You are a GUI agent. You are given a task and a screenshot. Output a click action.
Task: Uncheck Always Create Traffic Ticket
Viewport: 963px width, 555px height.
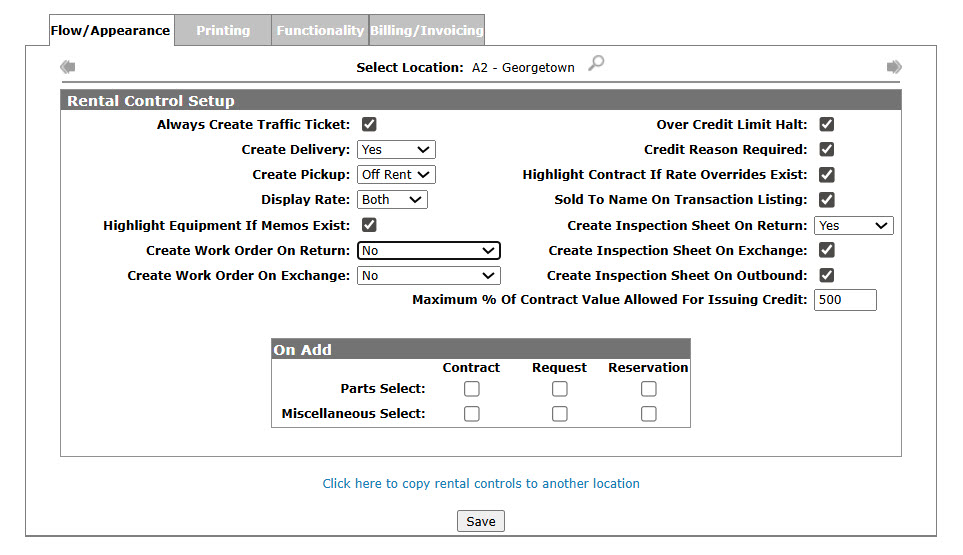(369, 125)
